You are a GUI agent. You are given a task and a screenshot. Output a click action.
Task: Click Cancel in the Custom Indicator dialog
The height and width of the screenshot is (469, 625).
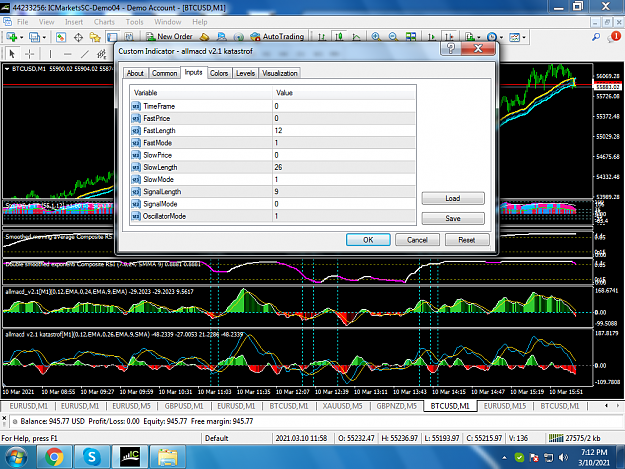pyautogui.click(x=417, y=240)
